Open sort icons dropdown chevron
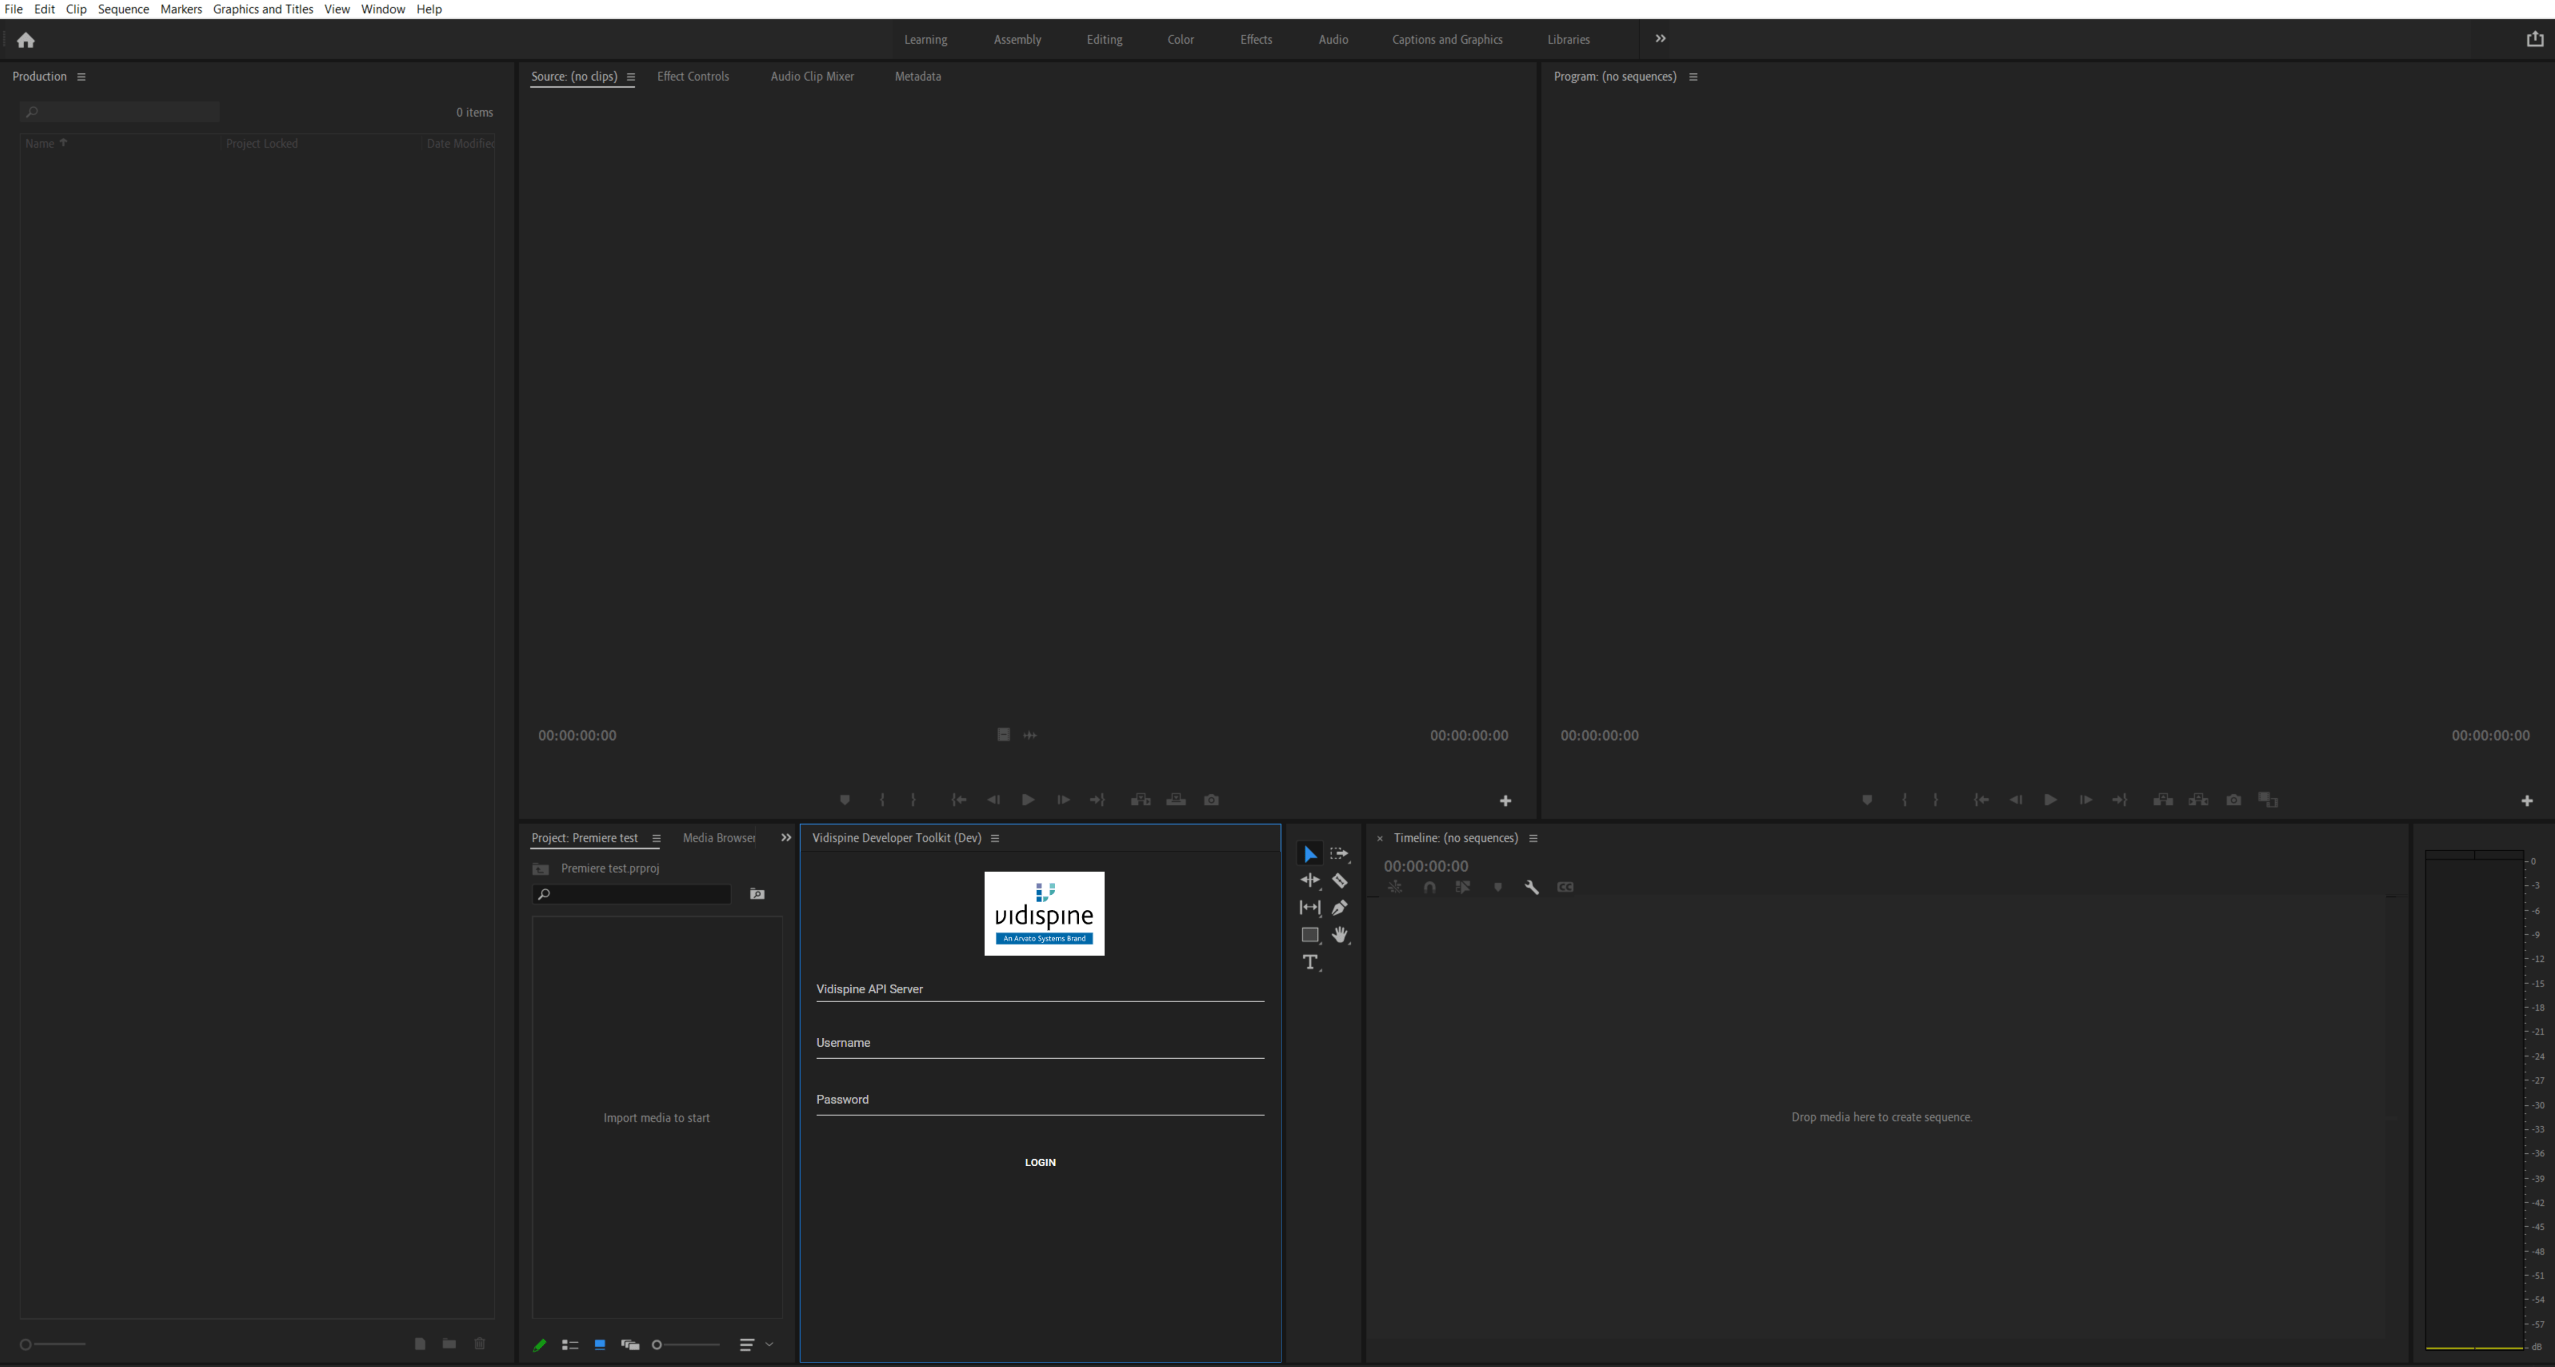Screen dimensions: 2555x1367 769,1345
